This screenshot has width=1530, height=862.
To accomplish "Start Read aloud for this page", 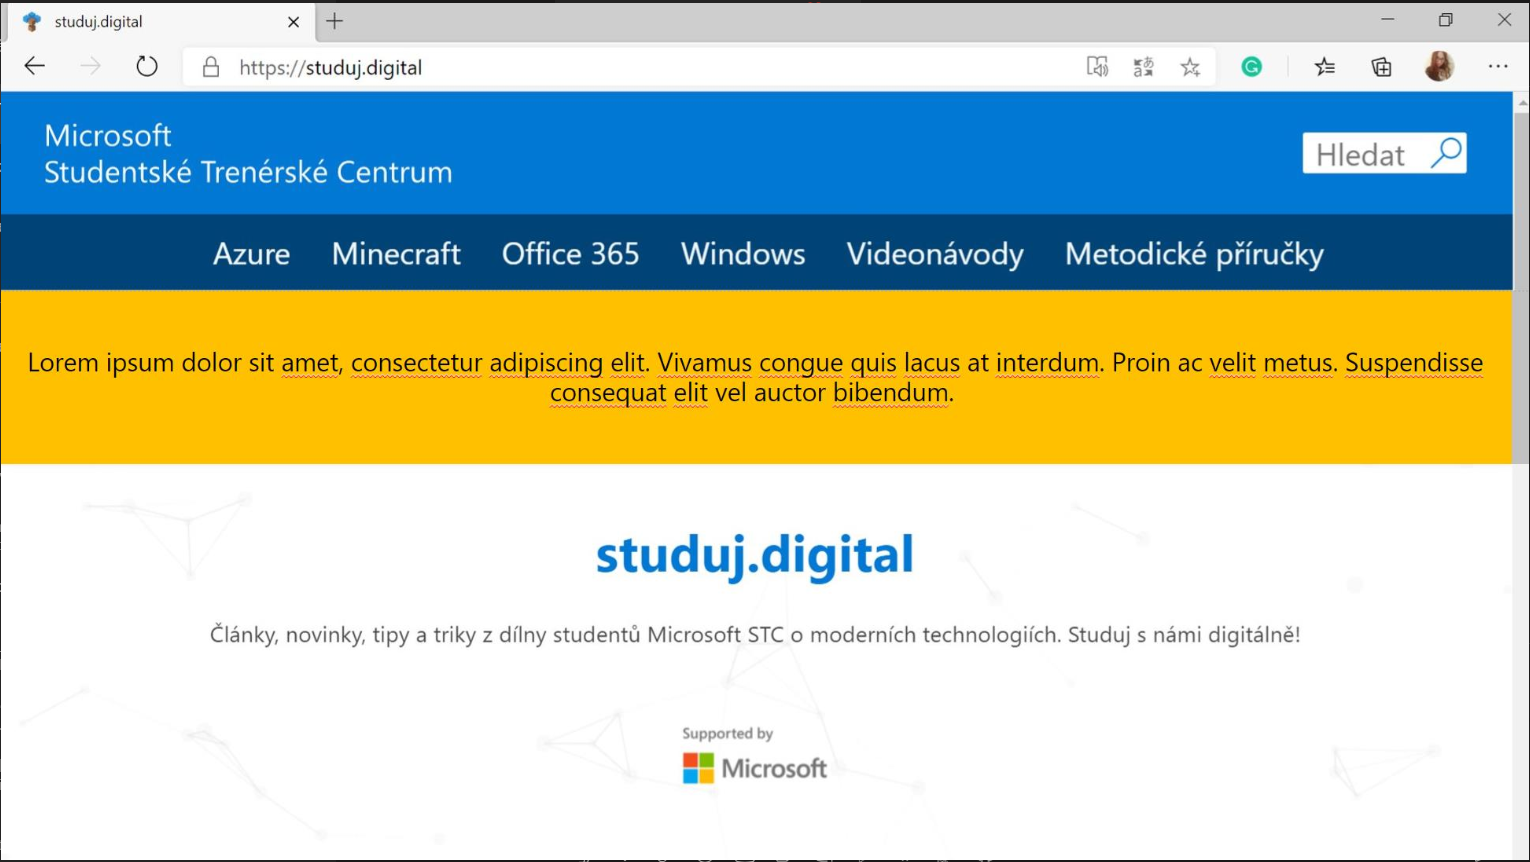I will 1097,67.
